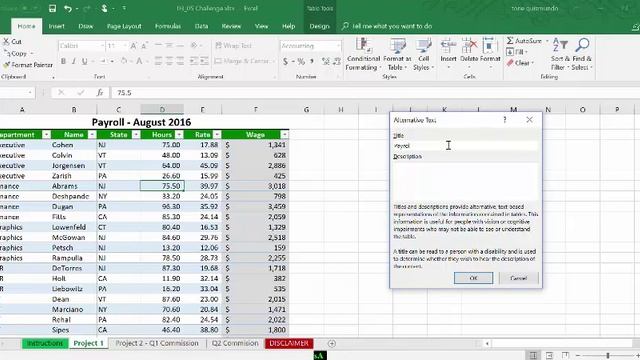640x360 pixels.
Task: Click the formula bar cancel X
Action: click(x=61, y=93)
